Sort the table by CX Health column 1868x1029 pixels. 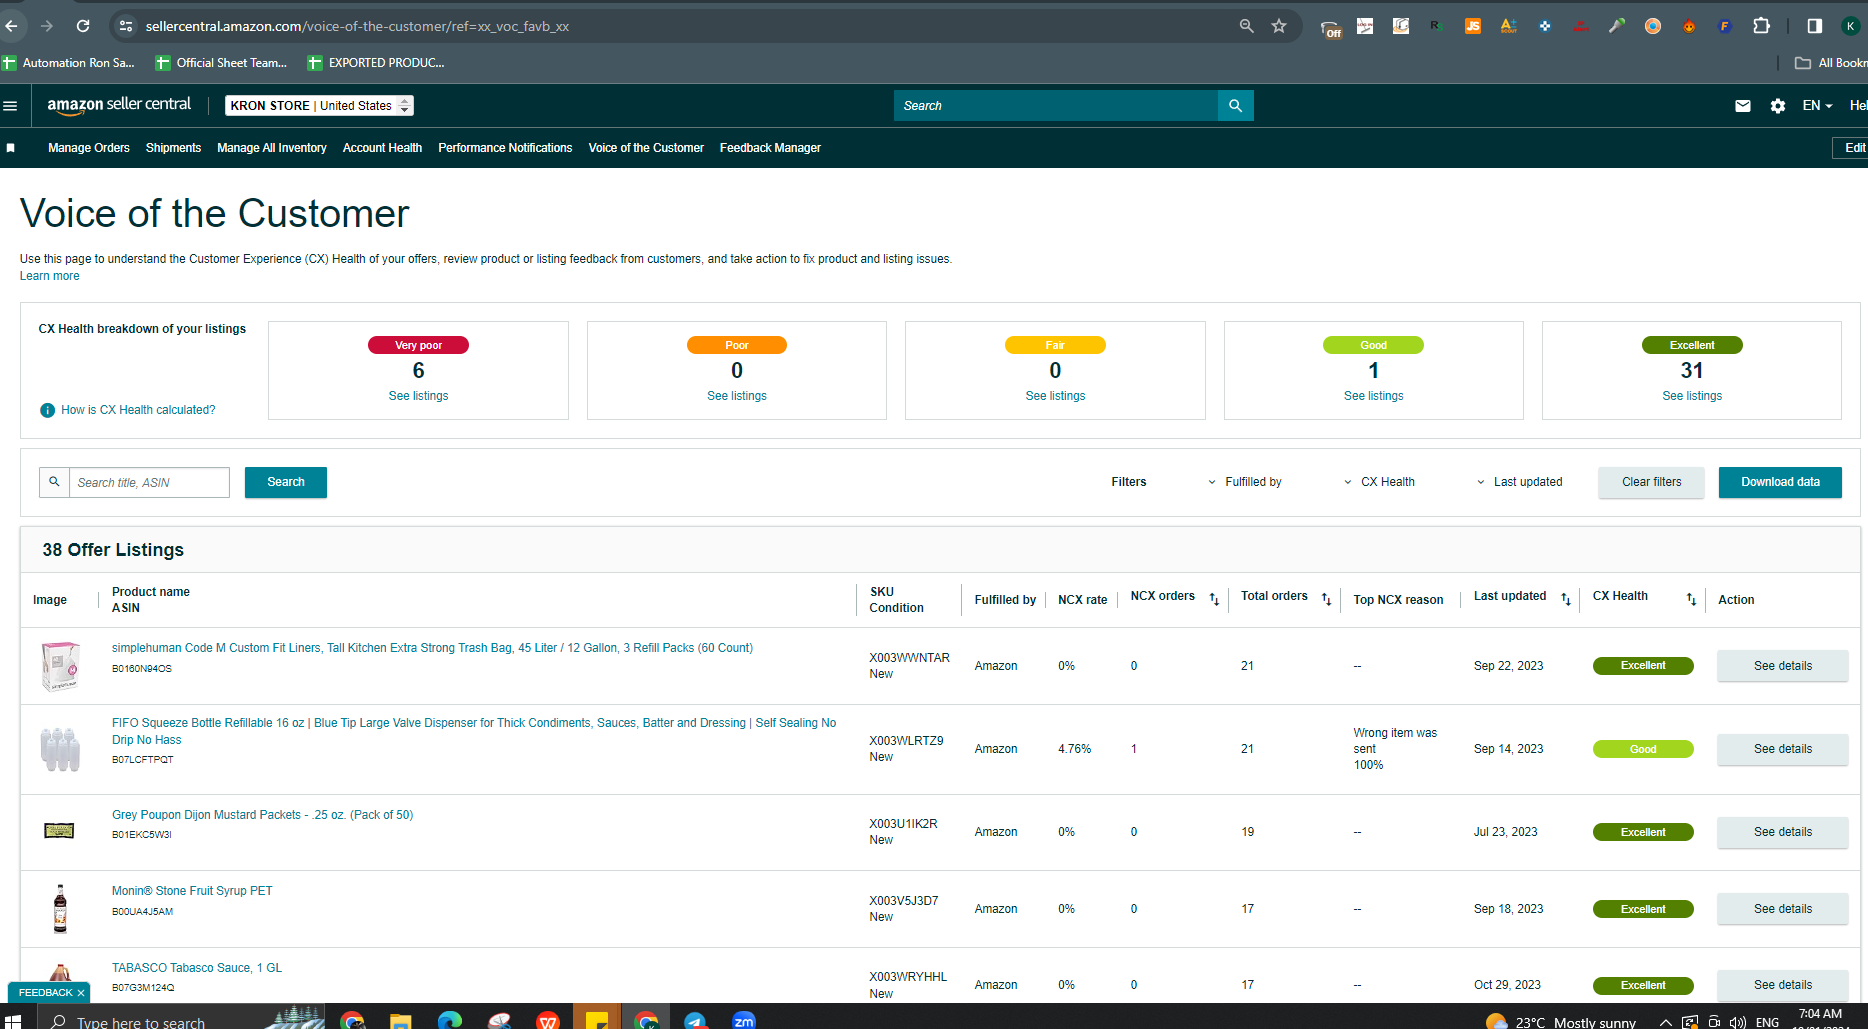click(1691, 599)
